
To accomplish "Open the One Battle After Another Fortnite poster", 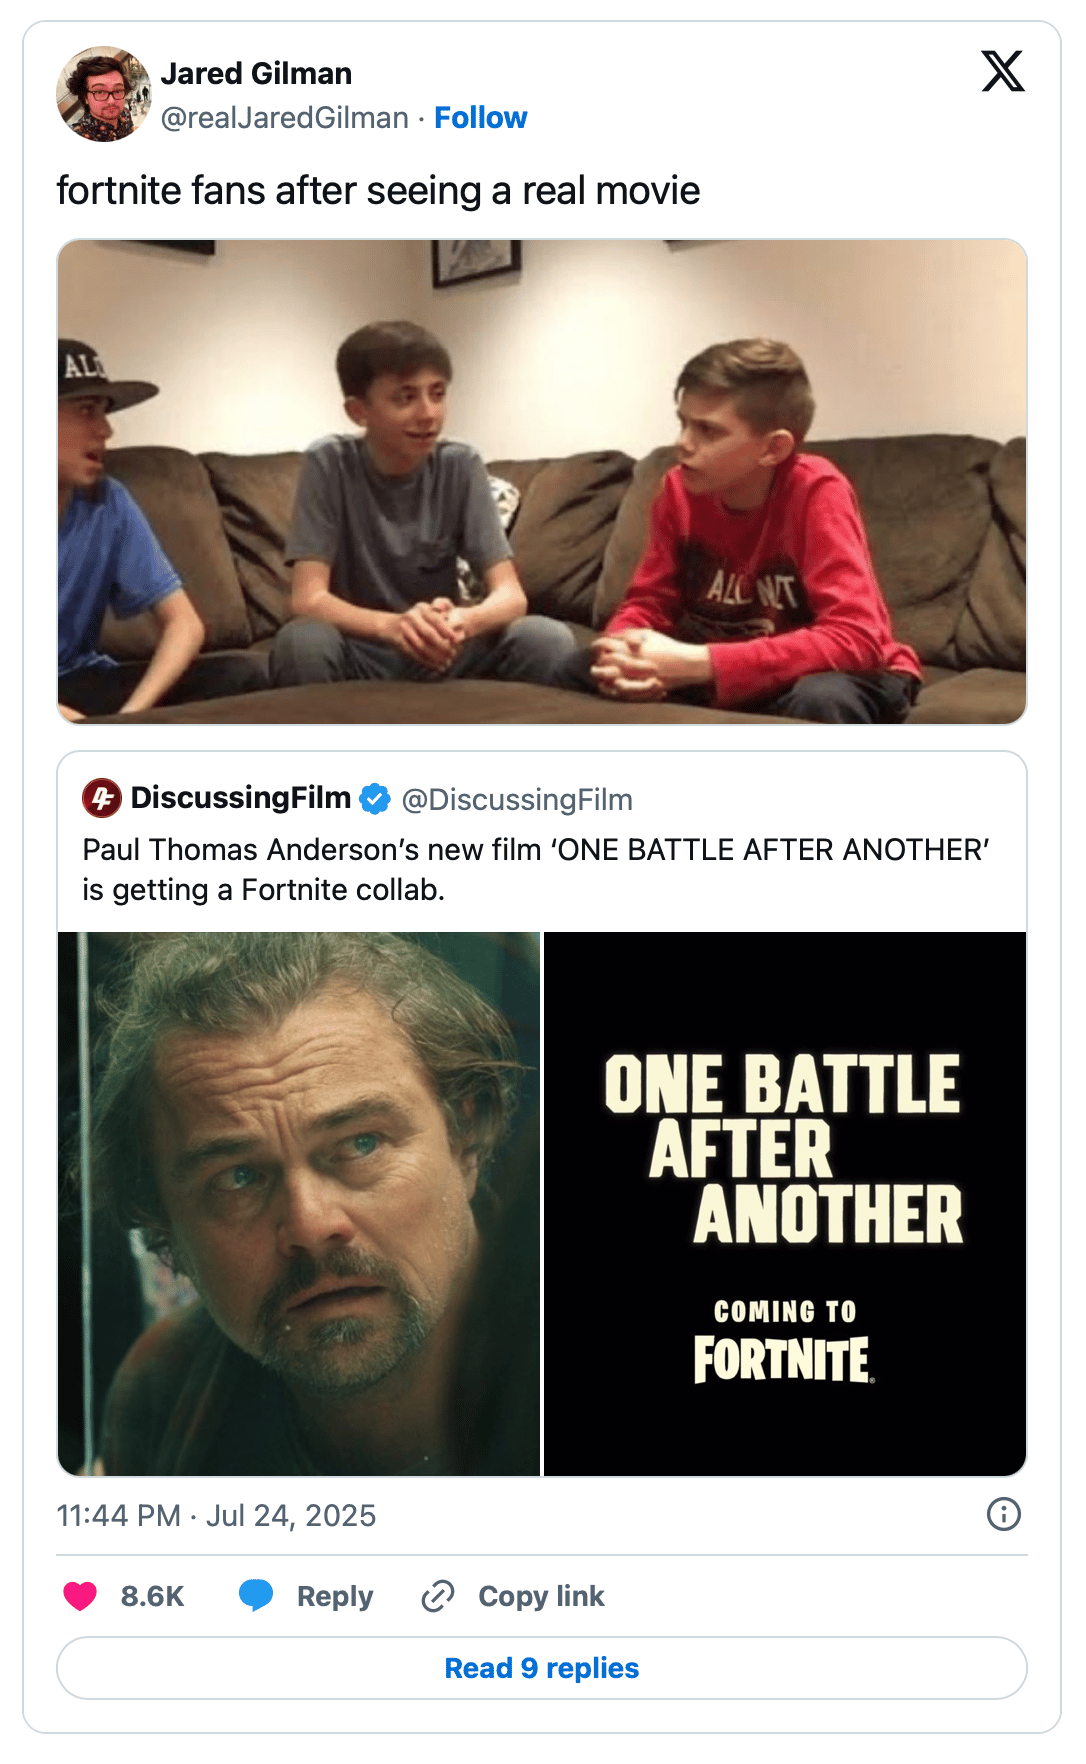I will coord(785,1204).
